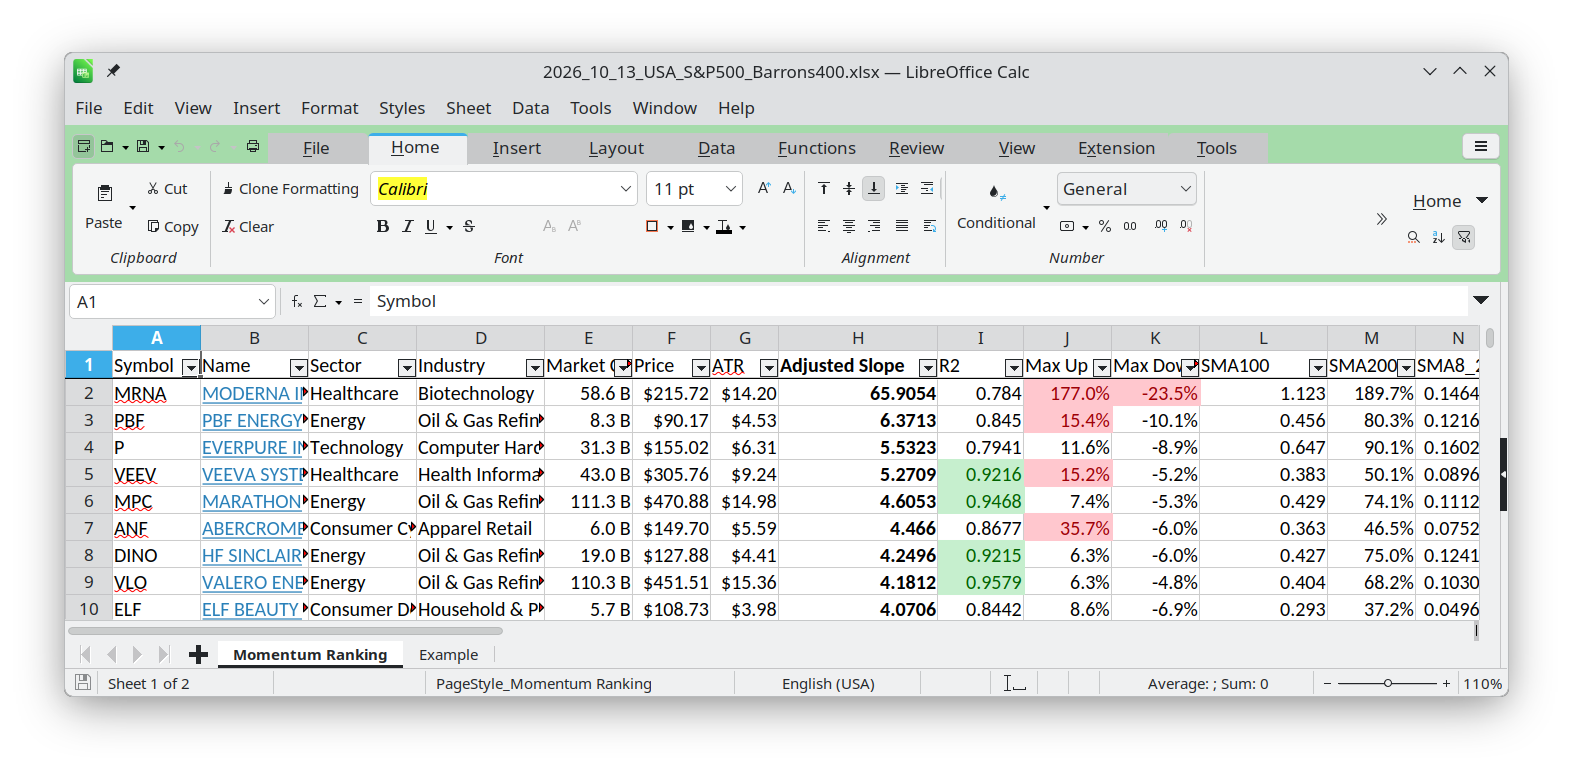
Task: Click the Paste button
Action: (104, 207)
